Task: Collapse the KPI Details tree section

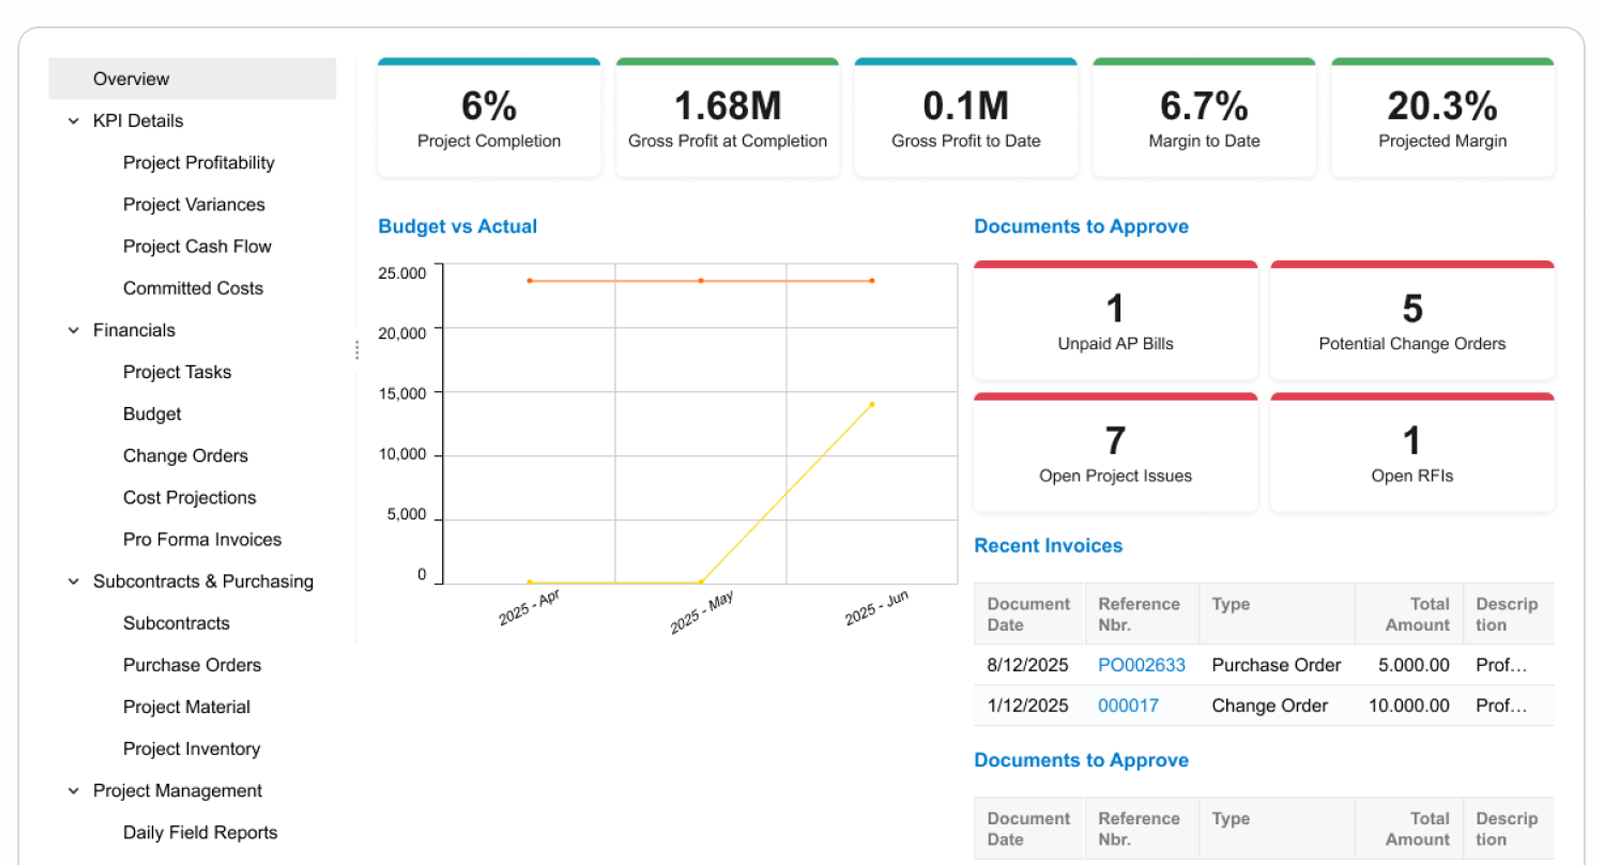Action: pyautogui.click(x=73, y=121)
